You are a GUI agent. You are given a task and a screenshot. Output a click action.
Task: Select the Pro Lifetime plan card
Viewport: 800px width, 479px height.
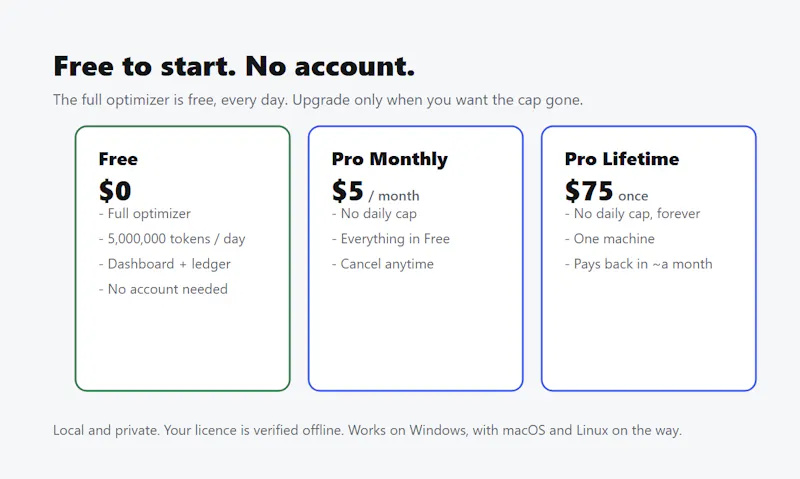(x=648, y=259)
